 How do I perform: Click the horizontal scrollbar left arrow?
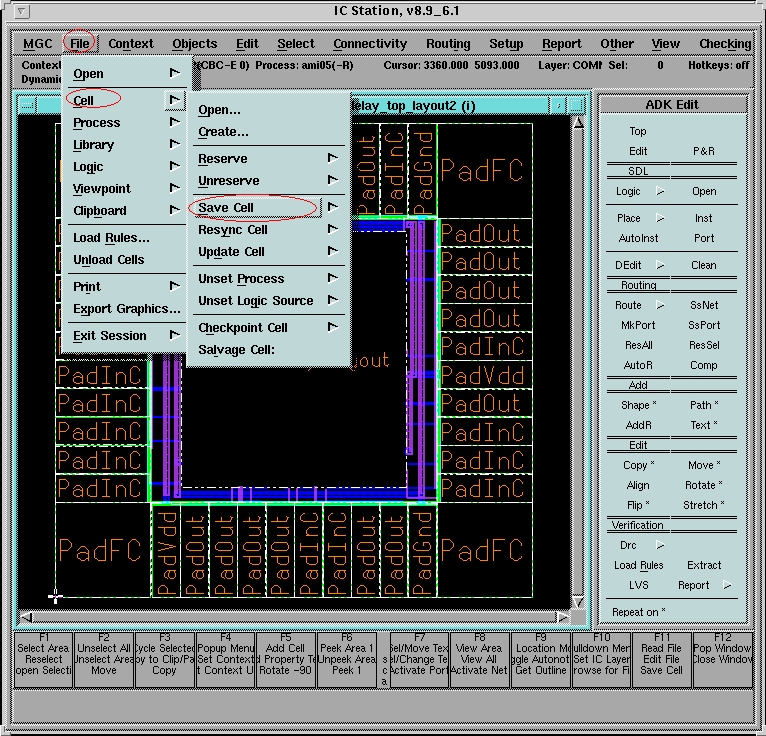27,617
